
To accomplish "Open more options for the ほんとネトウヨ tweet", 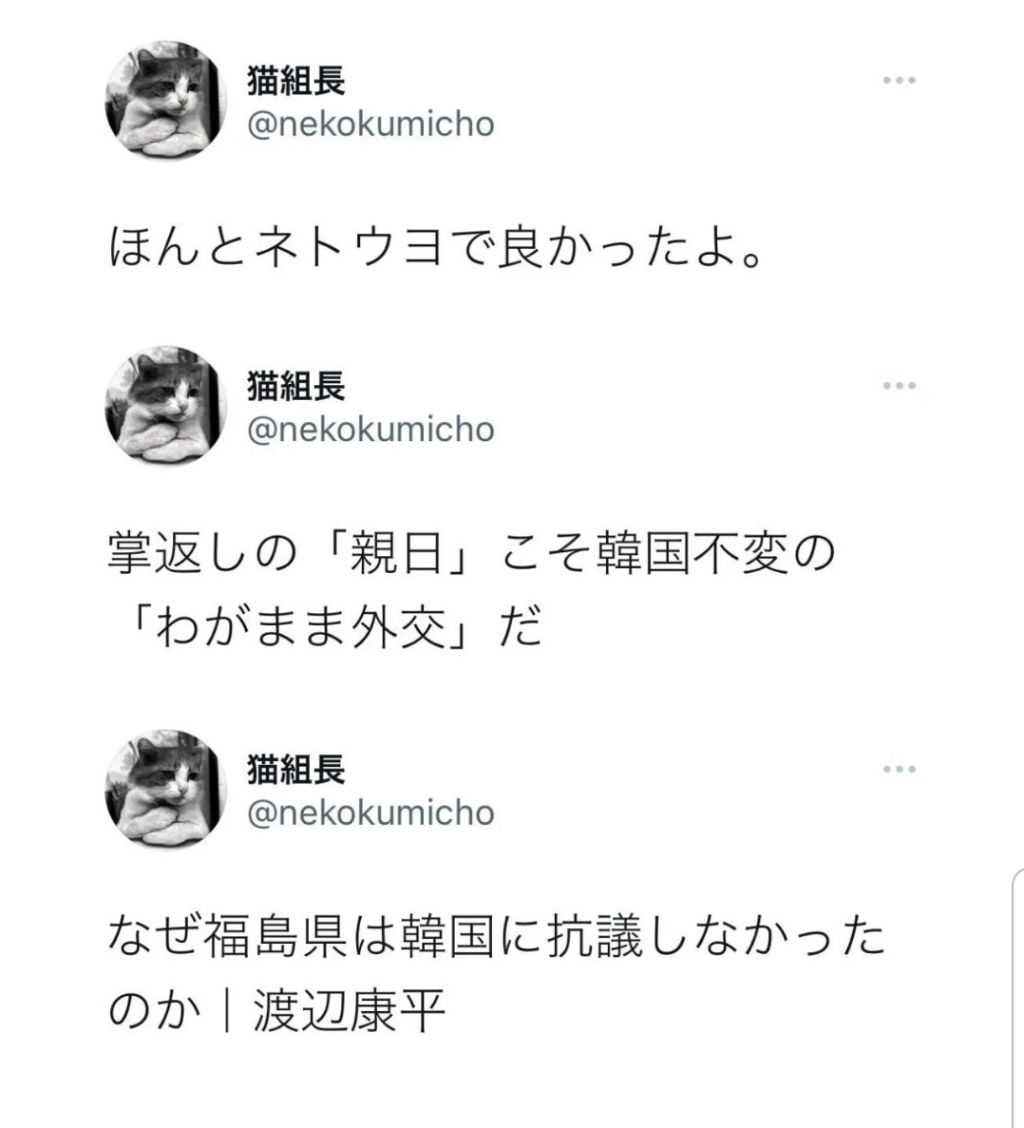I will click(899, 82).
